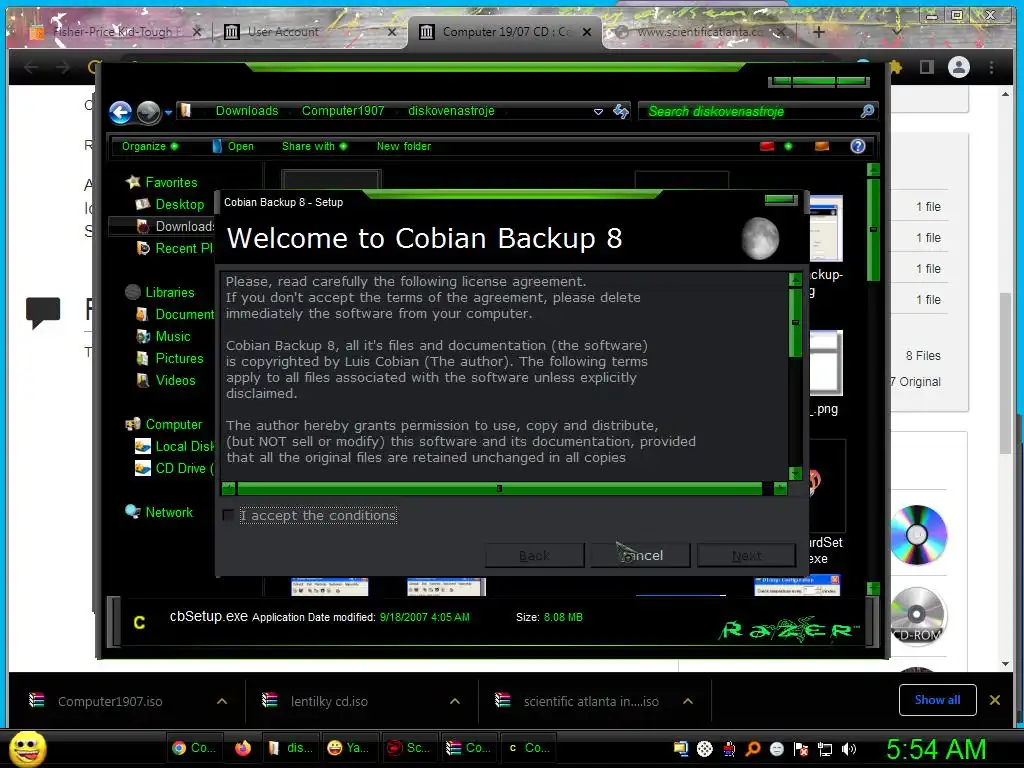Click the Downloads breadcrumb in address bar
This screenshot has height=768, width=1024.
tap(247, 111)
